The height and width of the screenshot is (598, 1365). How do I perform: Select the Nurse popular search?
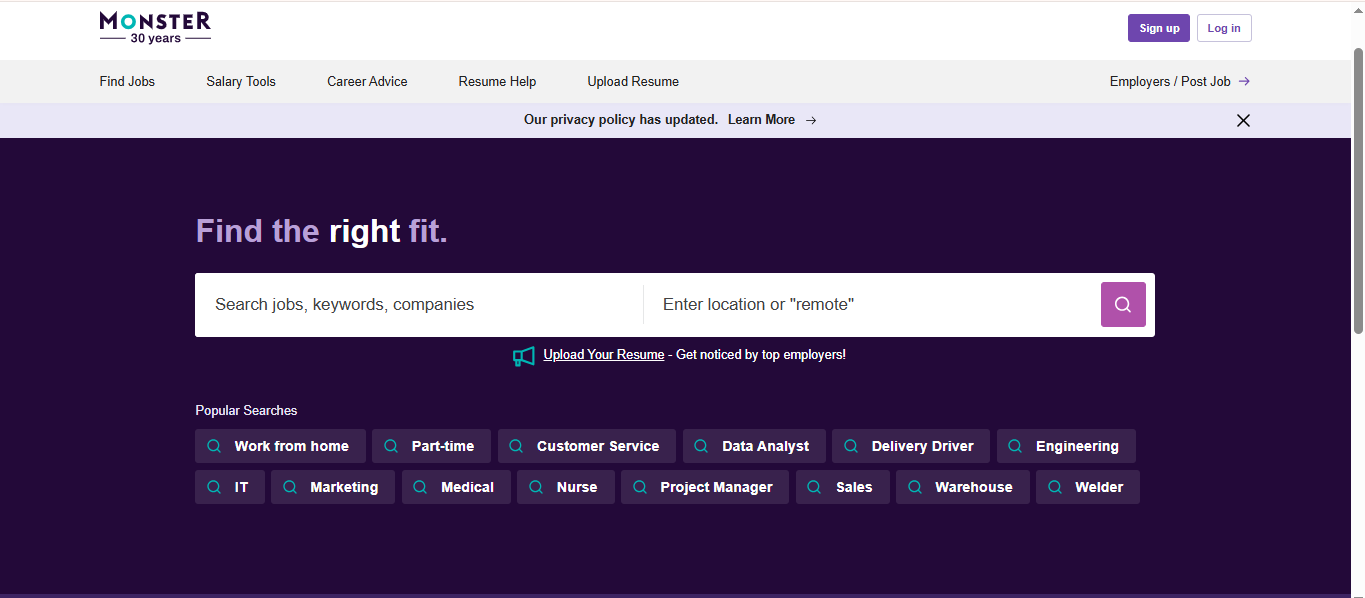click(x=566, y=487)
